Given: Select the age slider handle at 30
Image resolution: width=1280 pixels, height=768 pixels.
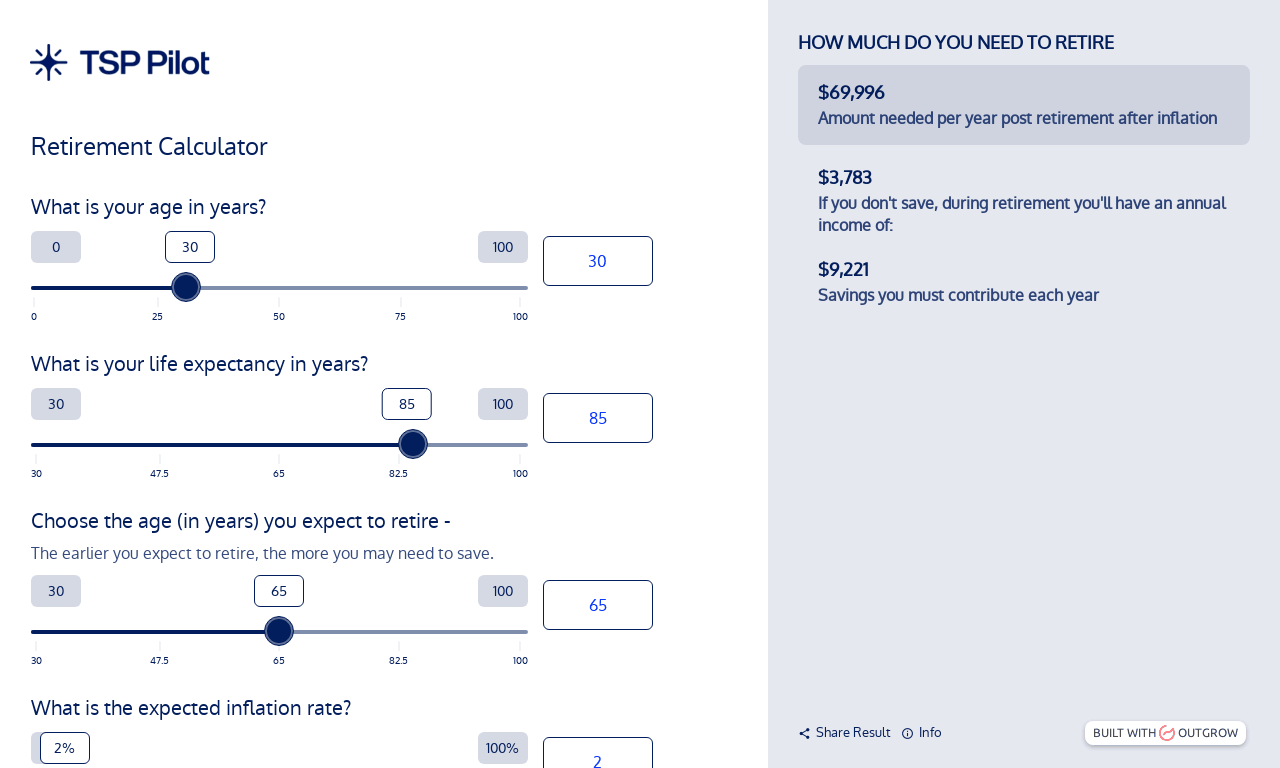Looking at the screenshot, I should point(185,287).
